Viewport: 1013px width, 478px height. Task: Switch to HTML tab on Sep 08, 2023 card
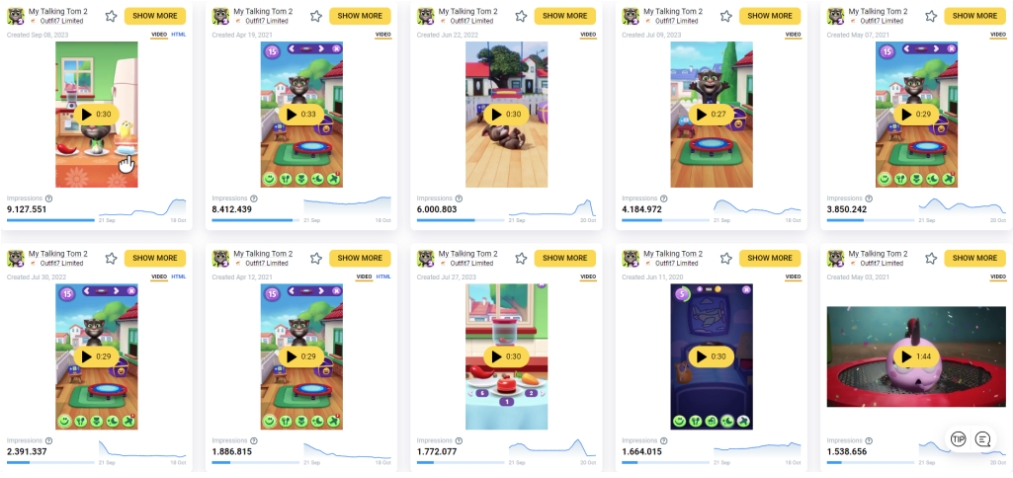(178, 34)
